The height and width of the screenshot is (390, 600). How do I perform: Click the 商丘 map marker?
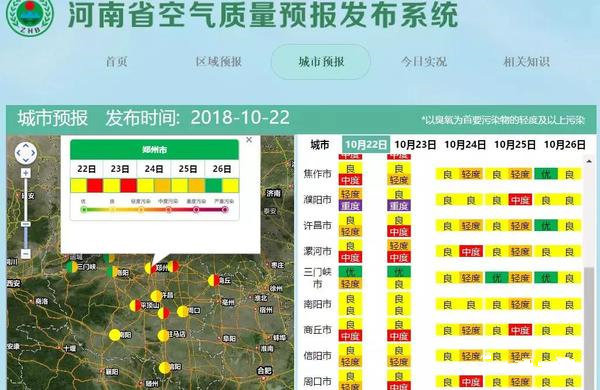[214, 280]
